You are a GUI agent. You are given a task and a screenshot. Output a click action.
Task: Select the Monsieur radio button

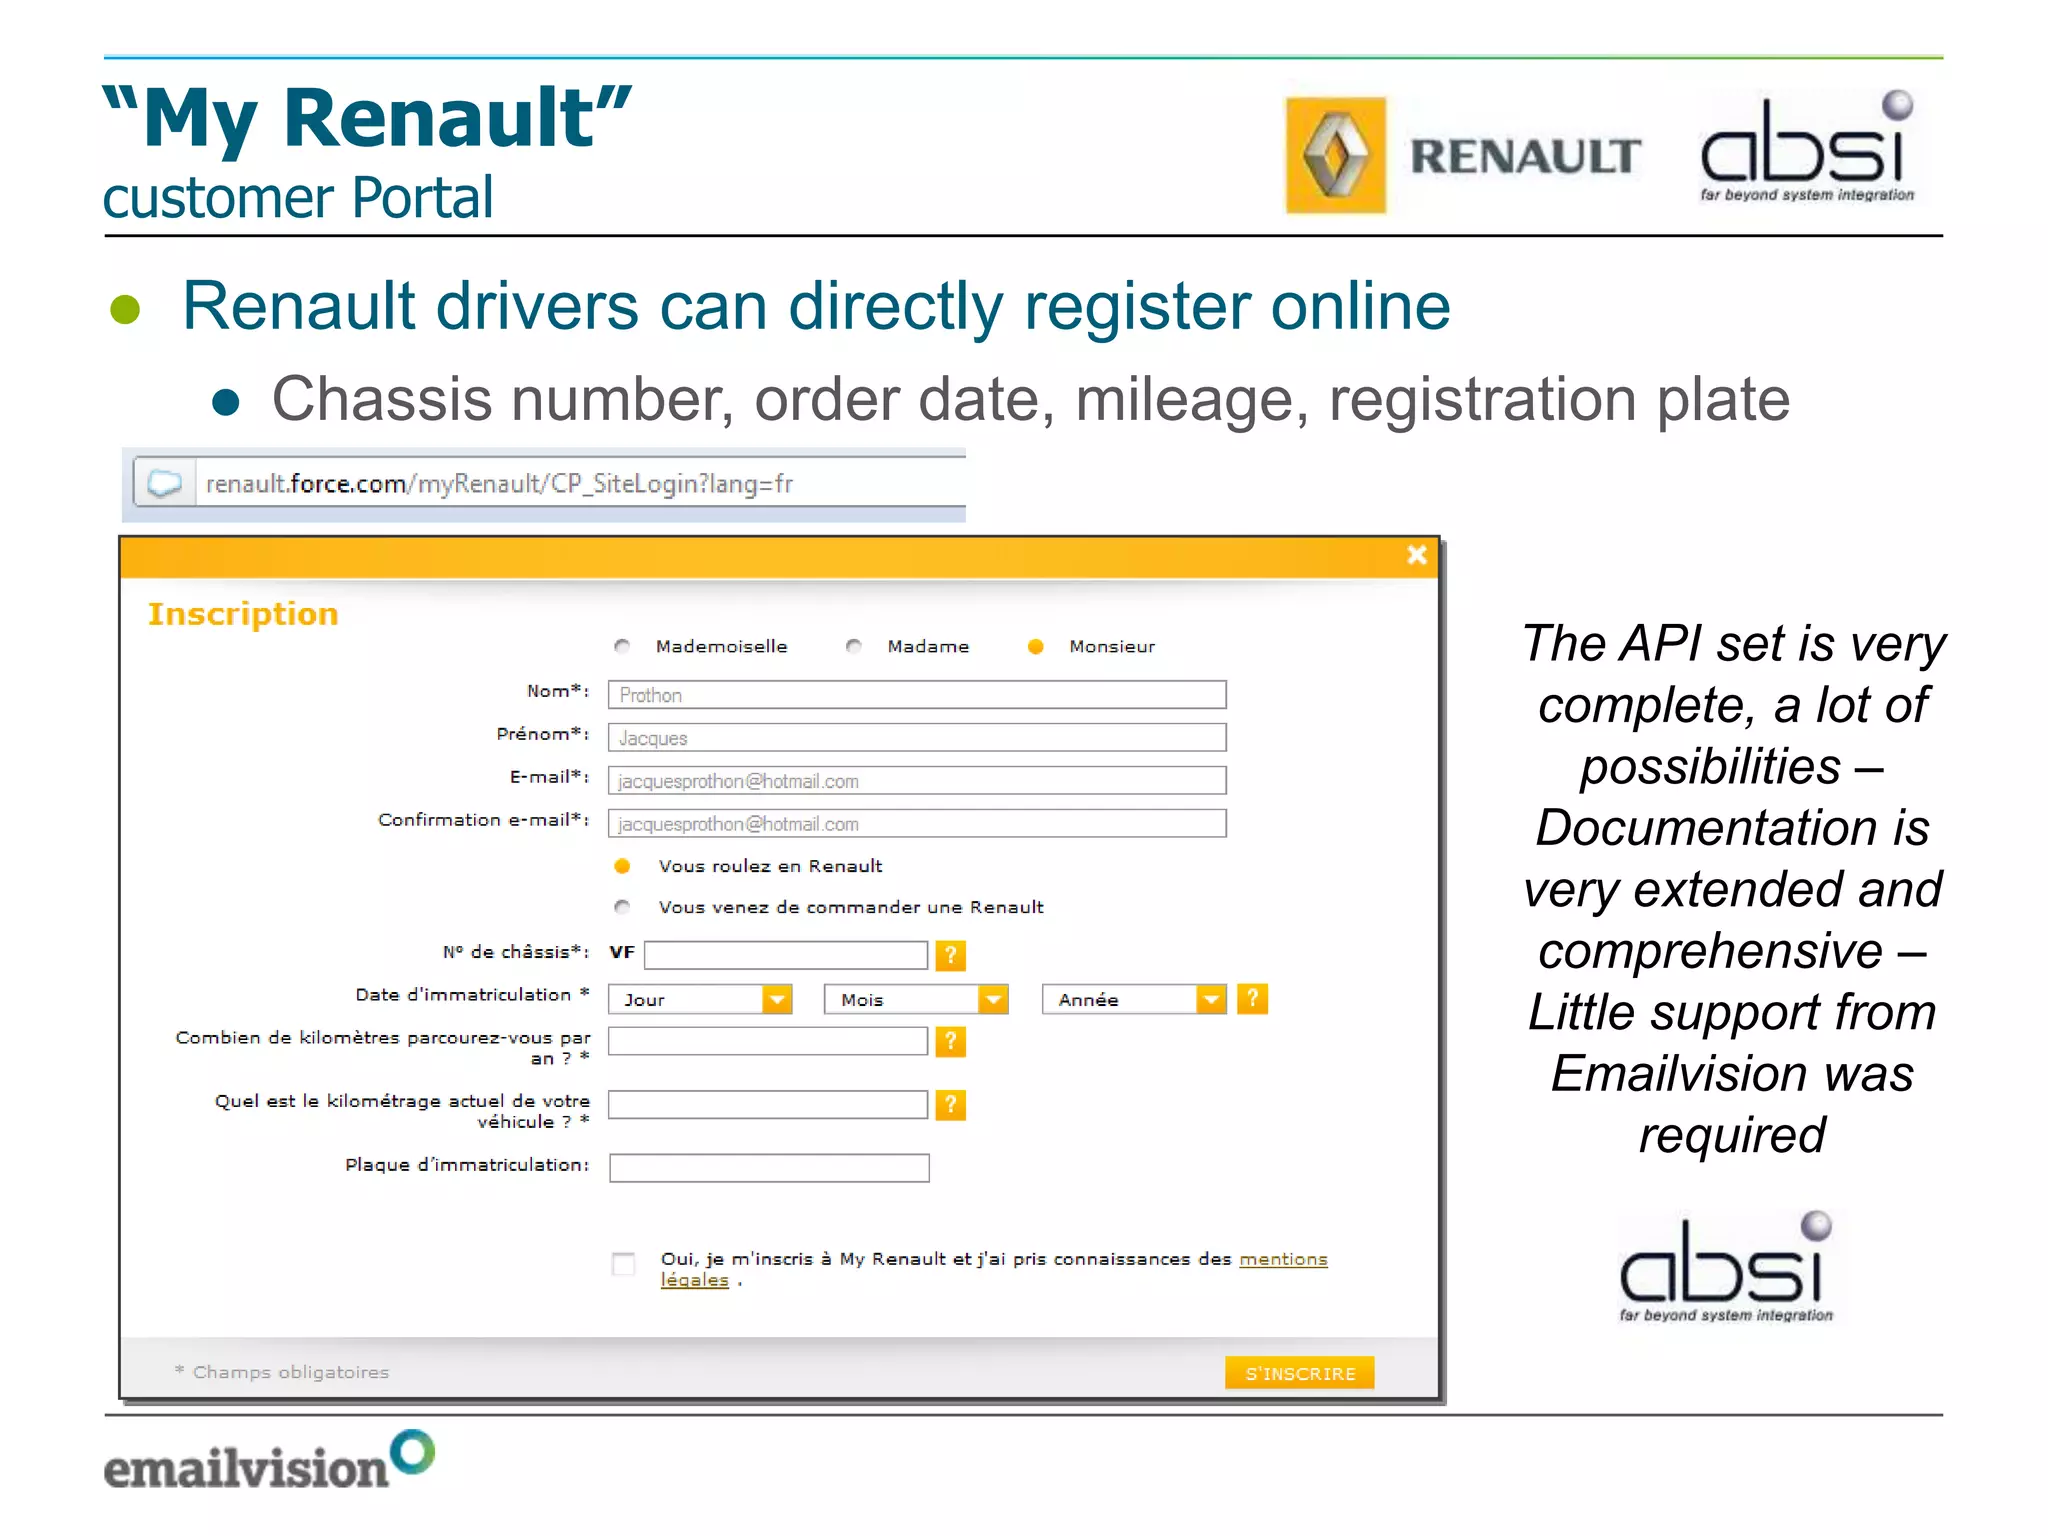1036,647
